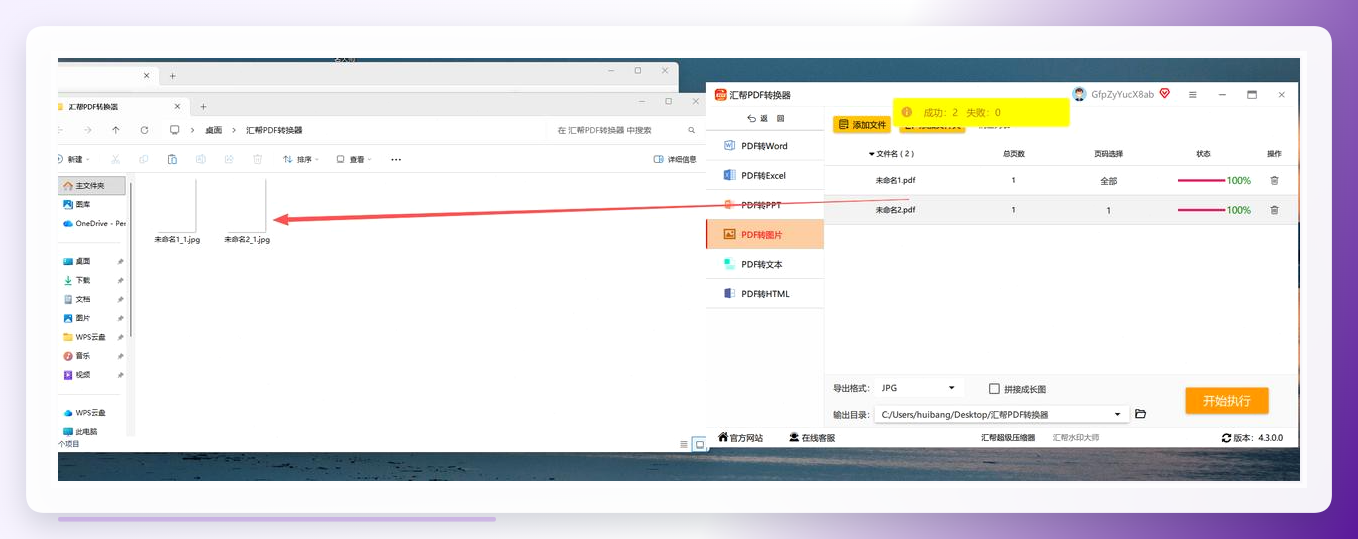Viewport: 1358px width, 539px height.
Task: Select 未命名2_1.jpg file in Explorer
Action: point(247,212)
